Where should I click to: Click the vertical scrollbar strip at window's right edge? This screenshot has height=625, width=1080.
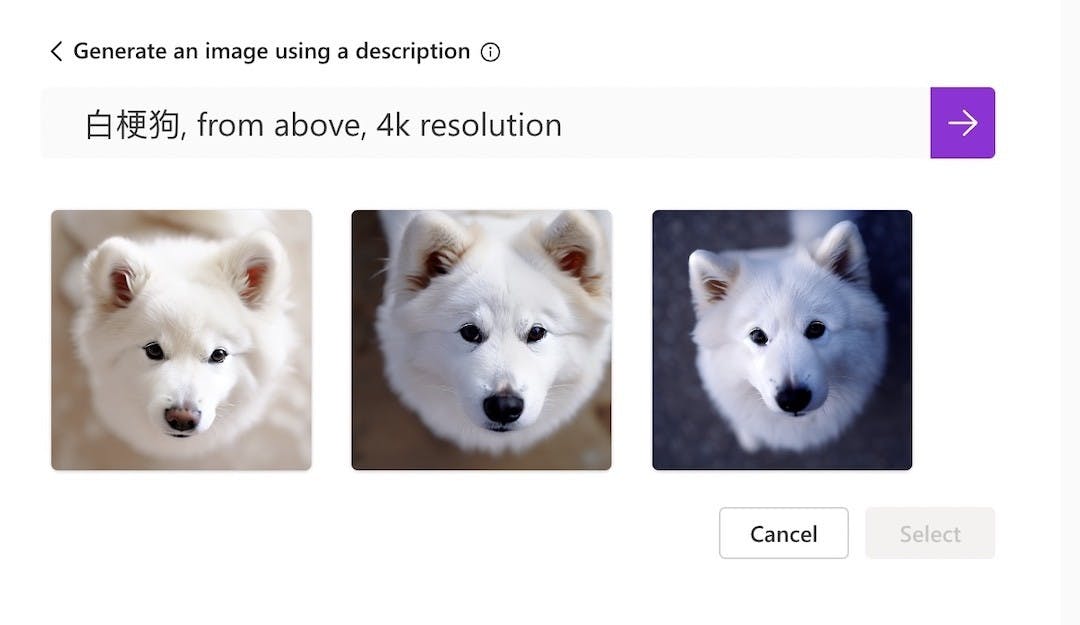[1070, 312]
